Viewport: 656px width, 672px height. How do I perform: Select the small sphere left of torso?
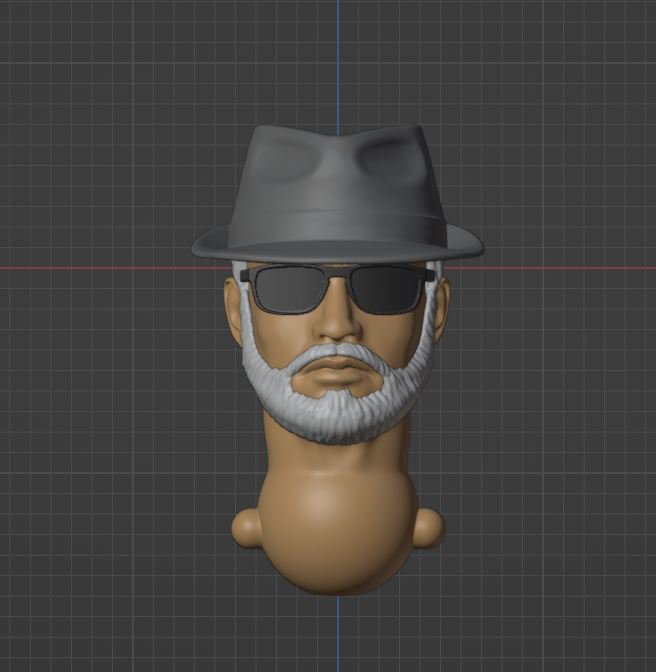click(x=246, y=529)
